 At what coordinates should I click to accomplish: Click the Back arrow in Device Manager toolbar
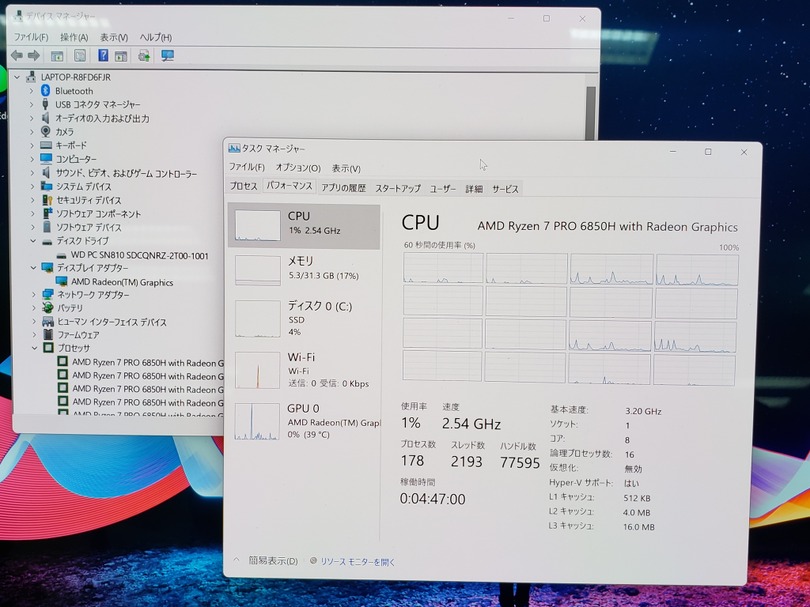tap(17, 55)
